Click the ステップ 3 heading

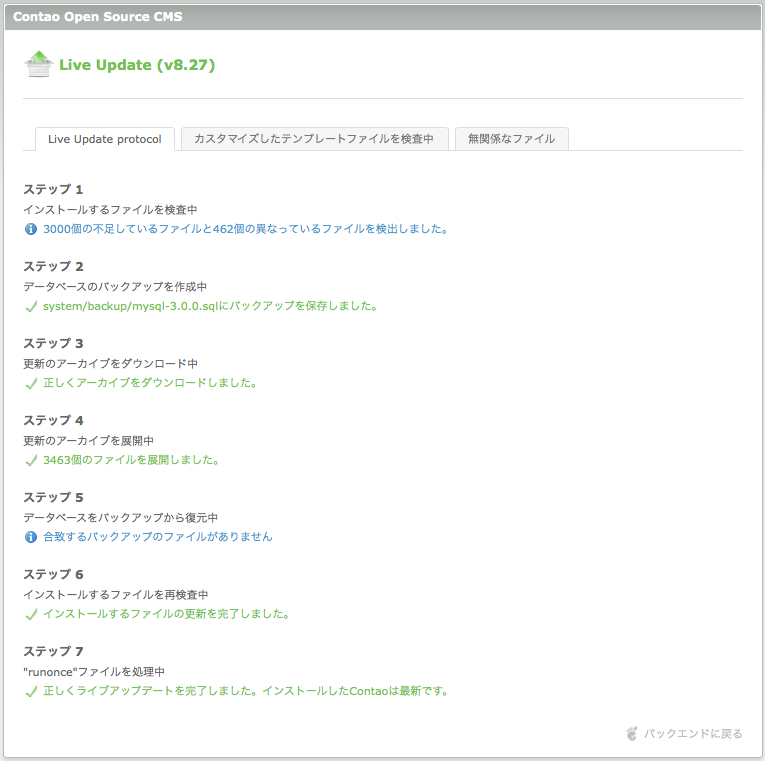pyautogui.click(x=53, y=343)
